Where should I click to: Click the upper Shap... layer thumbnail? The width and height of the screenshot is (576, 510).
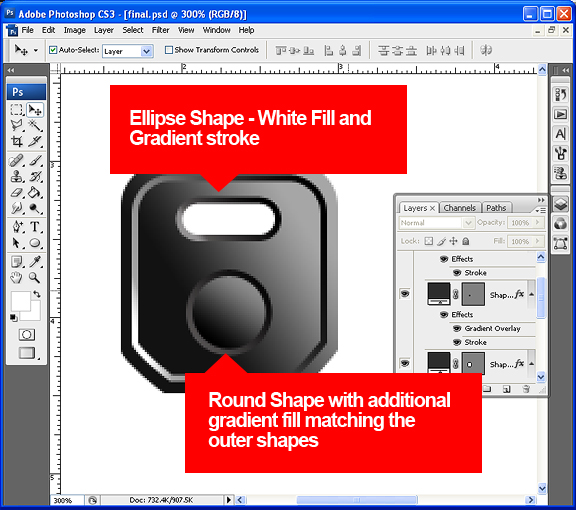439,294
